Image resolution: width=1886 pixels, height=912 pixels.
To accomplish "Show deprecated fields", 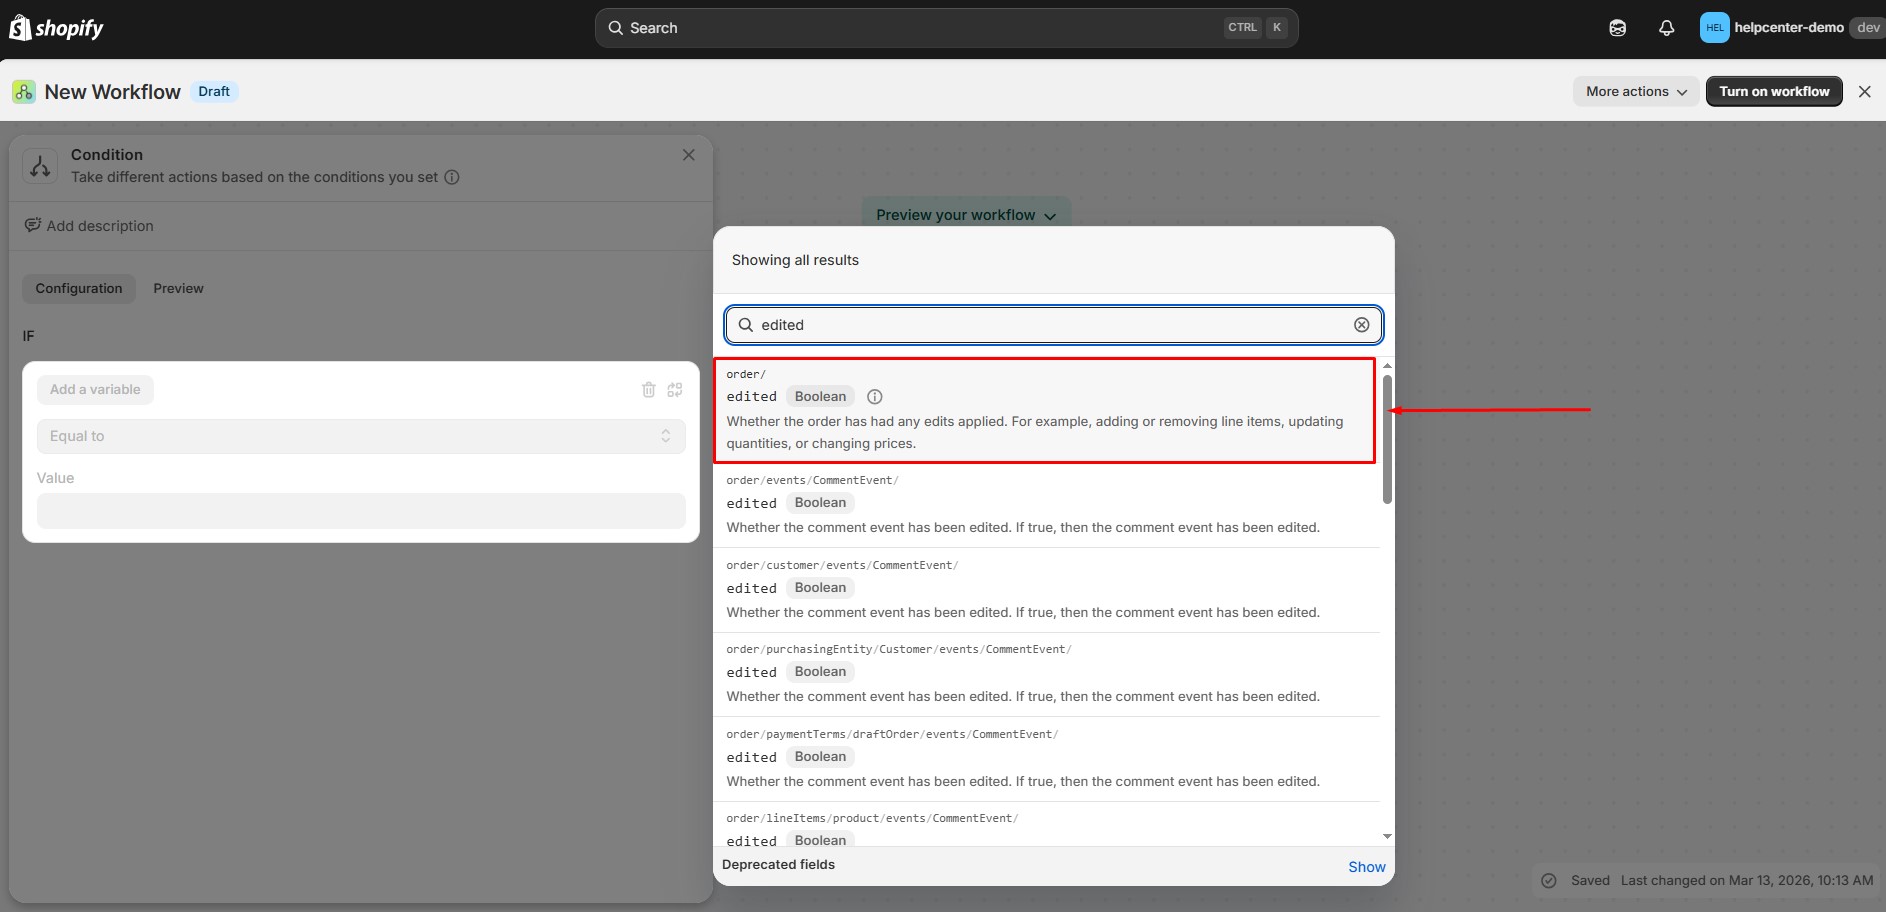I will coord(1366,867).
